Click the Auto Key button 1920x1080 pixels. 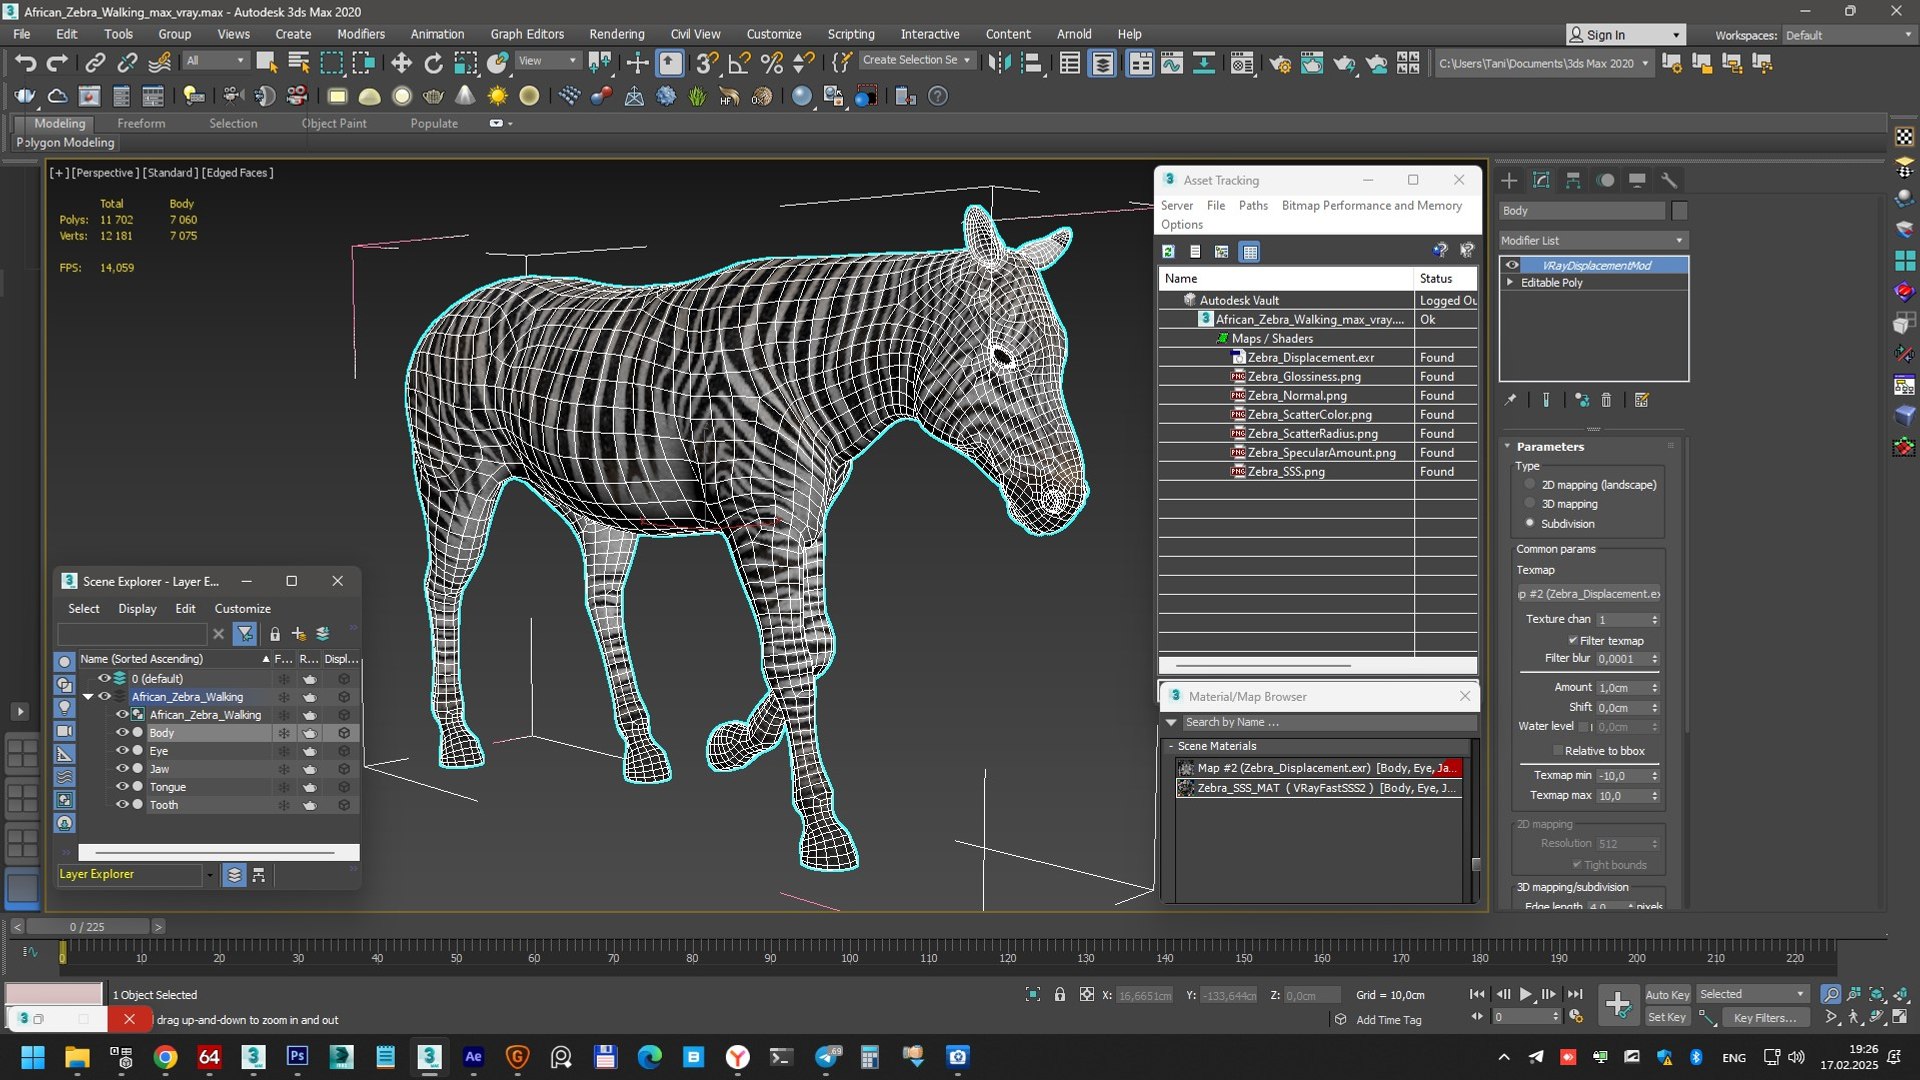coord(1667,995)
